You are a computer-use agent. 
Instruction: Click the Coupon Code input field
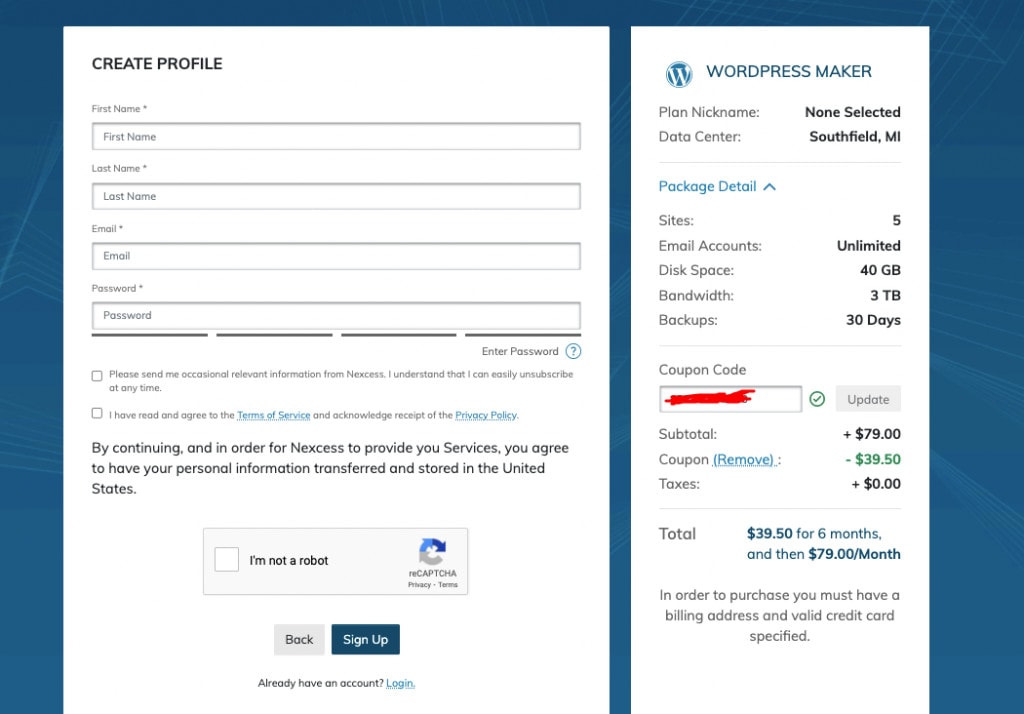[730, 399]
